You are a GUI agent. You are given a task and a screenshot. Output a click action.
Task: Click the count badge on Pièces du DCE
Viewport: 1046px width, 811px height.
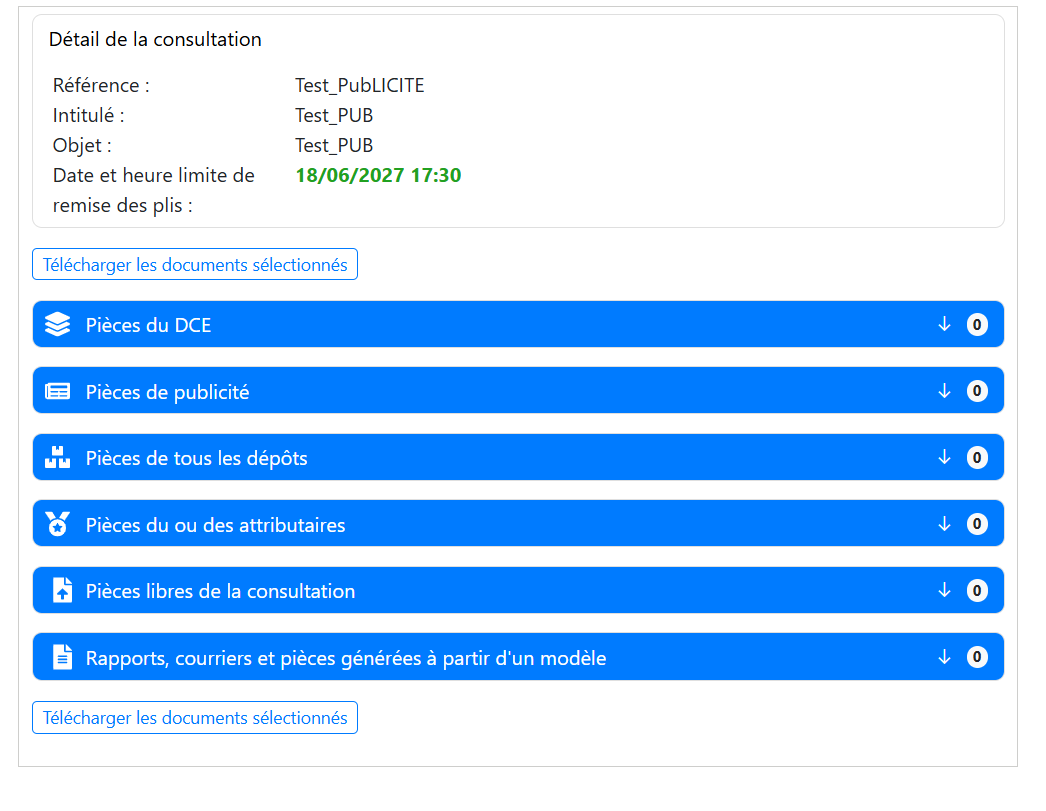tap(977, 325)
